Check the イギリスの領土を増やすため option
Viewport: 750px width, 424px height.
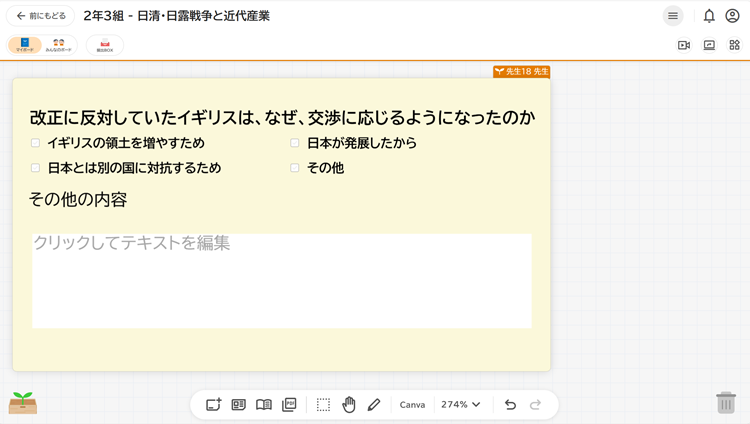point(36,143)
